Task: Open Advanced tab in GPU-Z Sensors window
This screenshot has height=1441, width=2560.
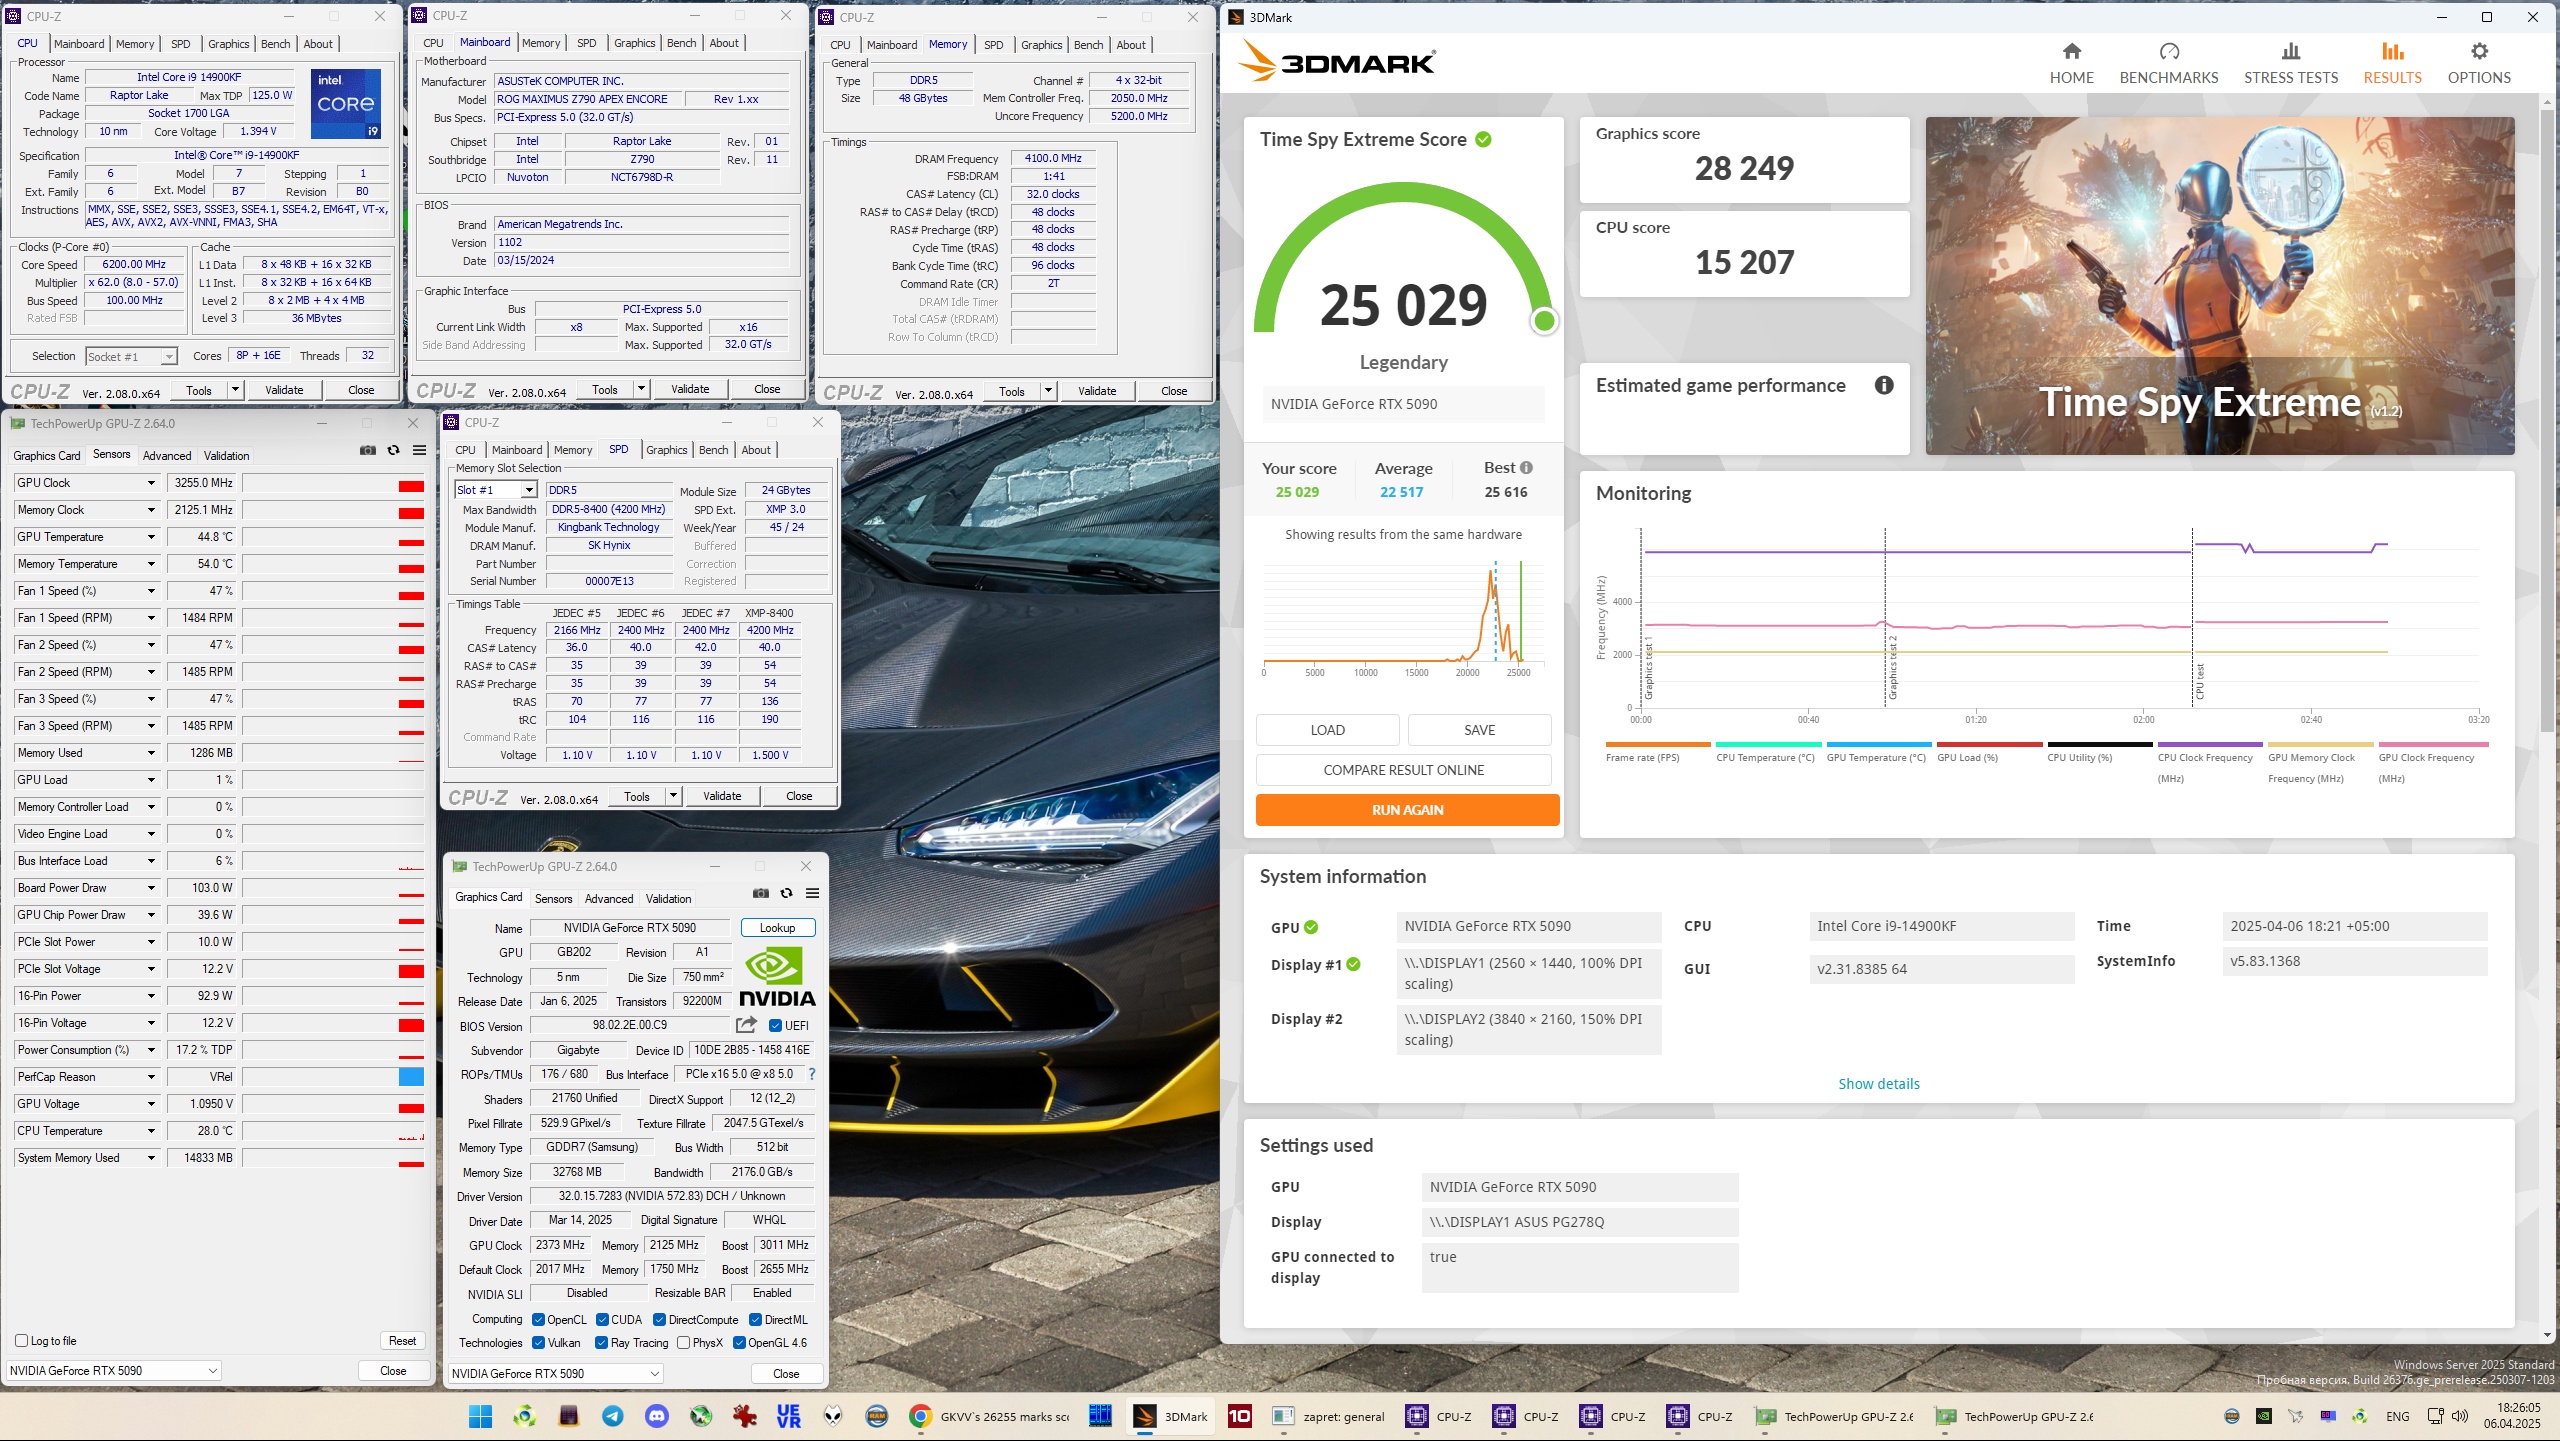Action: [166, 455]
